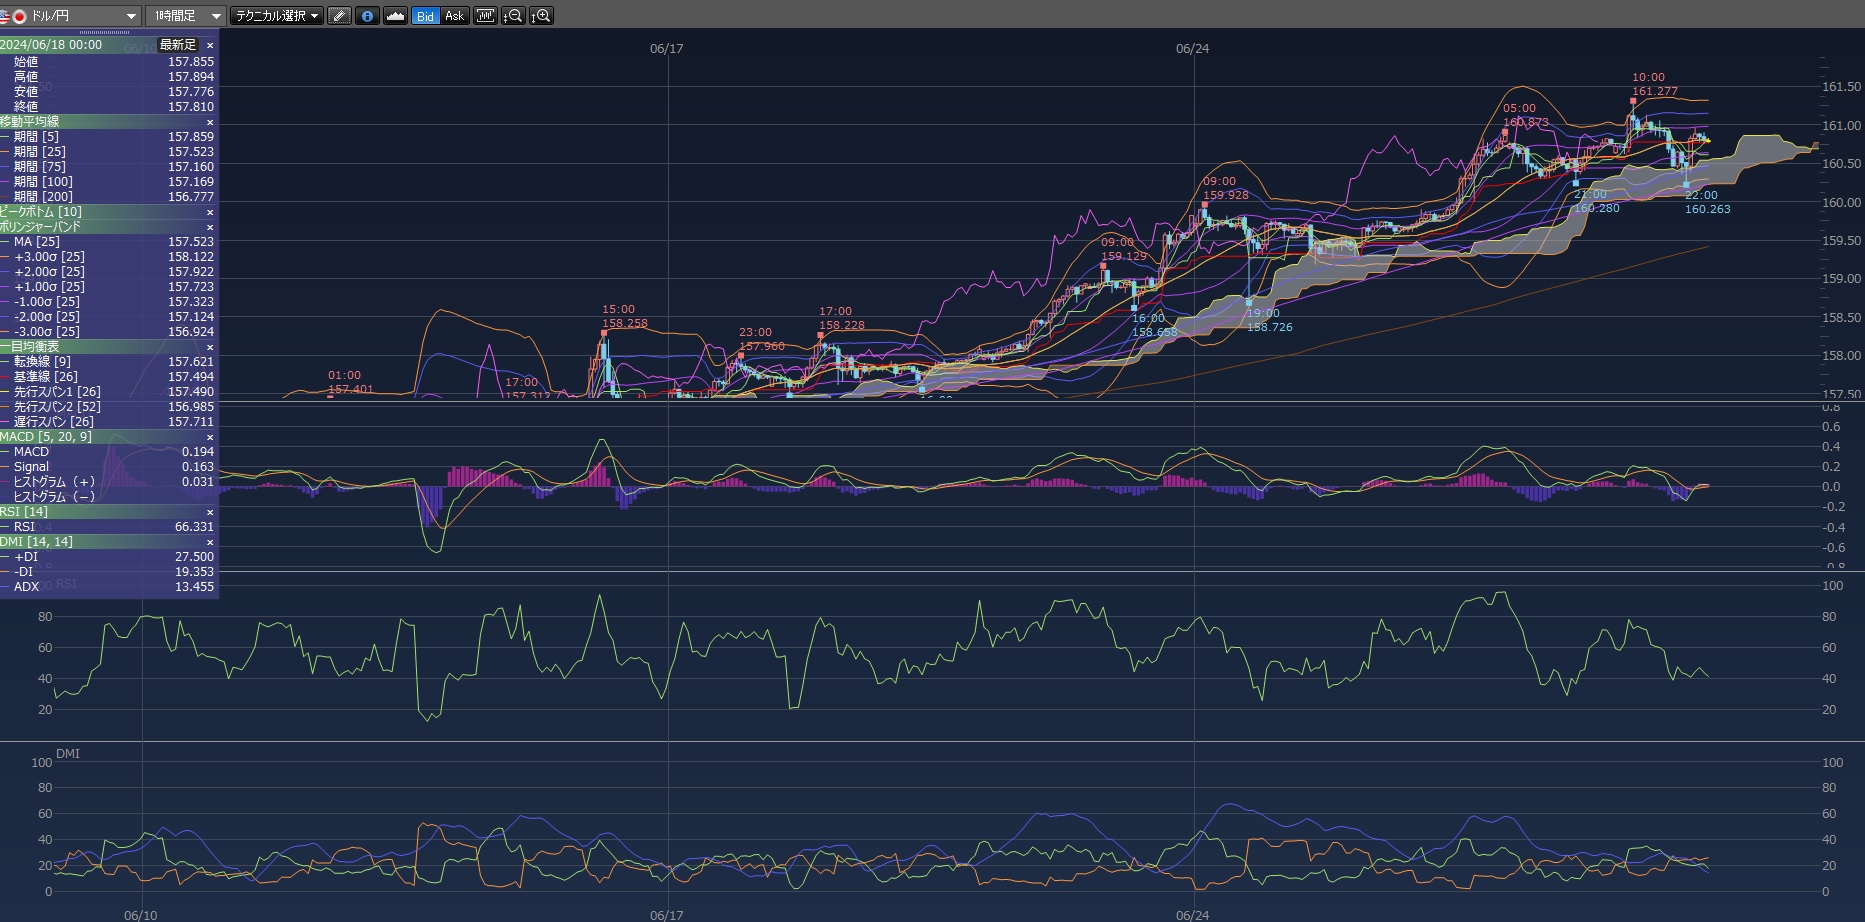Click the blue information icon
1865x922 pixels.
367,16
